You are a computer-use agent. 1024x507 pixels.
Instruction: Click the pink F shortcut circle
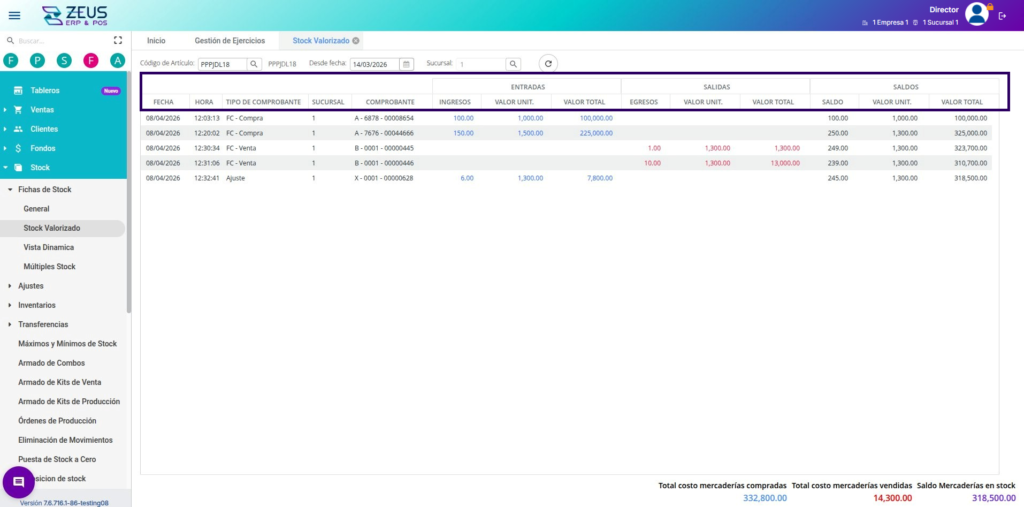pyautogui.click(x=91, y=61)
